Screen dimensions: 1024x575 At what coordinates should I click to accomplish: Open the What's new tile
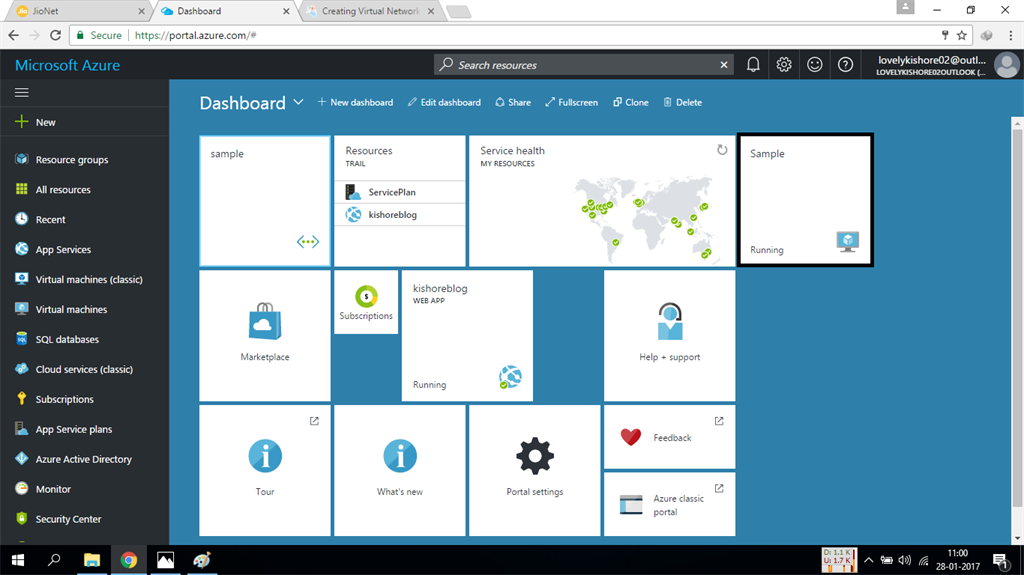pyautogui.click(x=400, y=470)
